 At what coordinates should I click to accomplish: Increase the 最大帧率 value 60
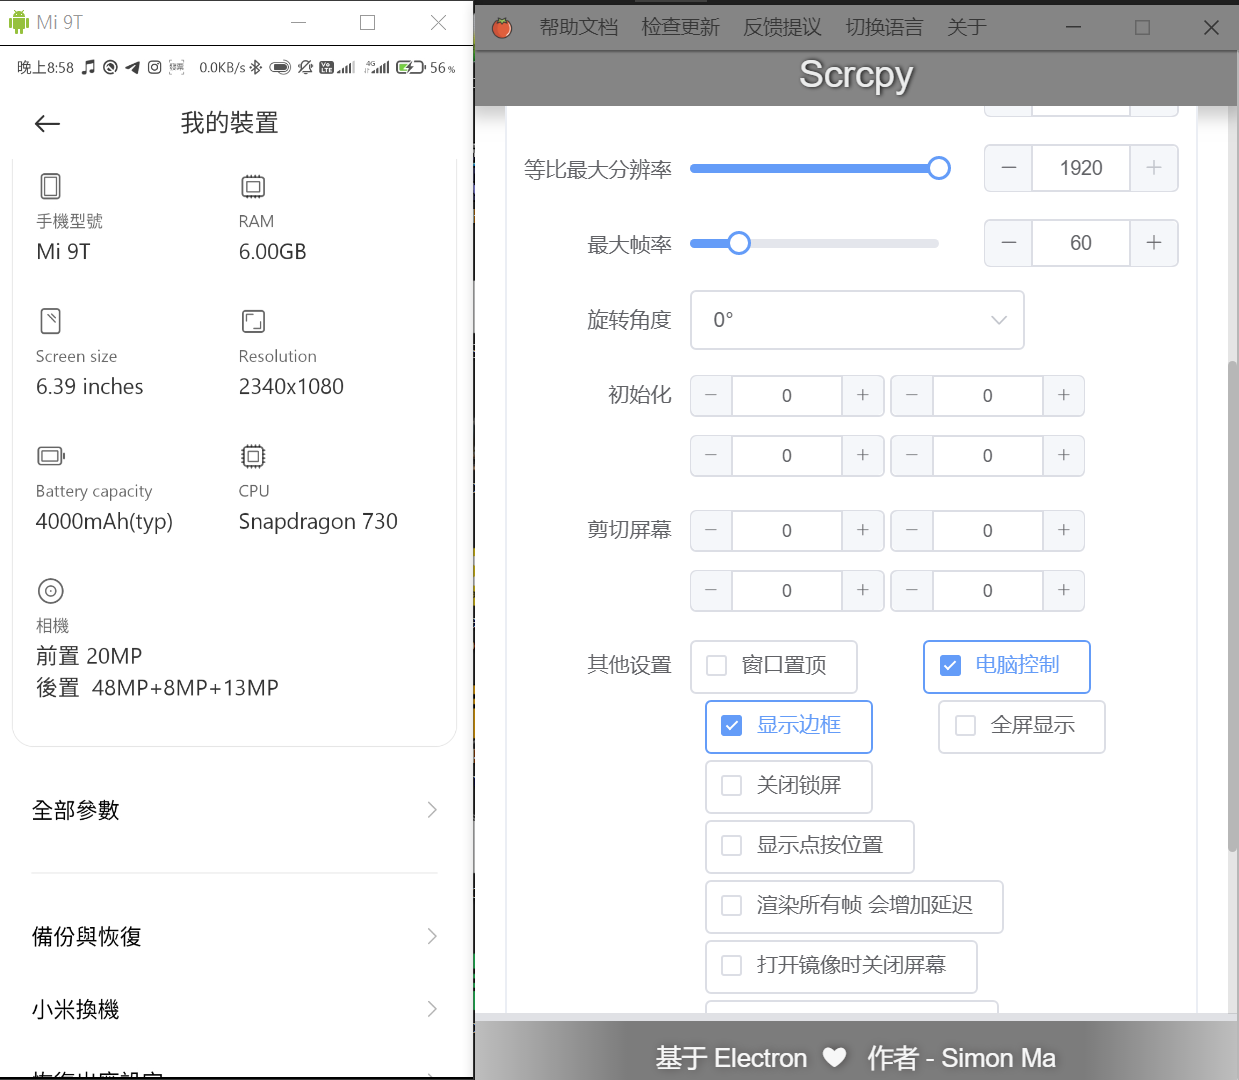point(1154,243)
